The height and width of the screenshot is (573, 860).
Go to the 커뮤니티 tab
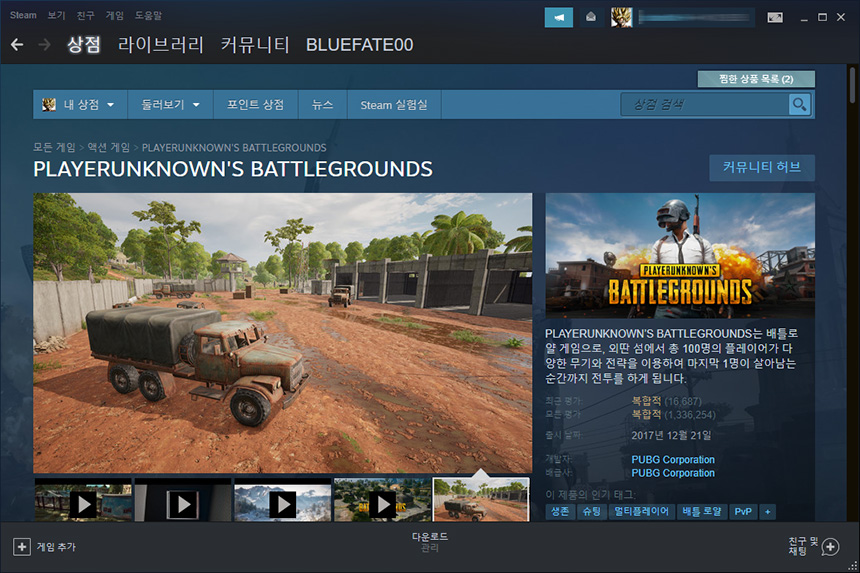click(x=255, y=44)
